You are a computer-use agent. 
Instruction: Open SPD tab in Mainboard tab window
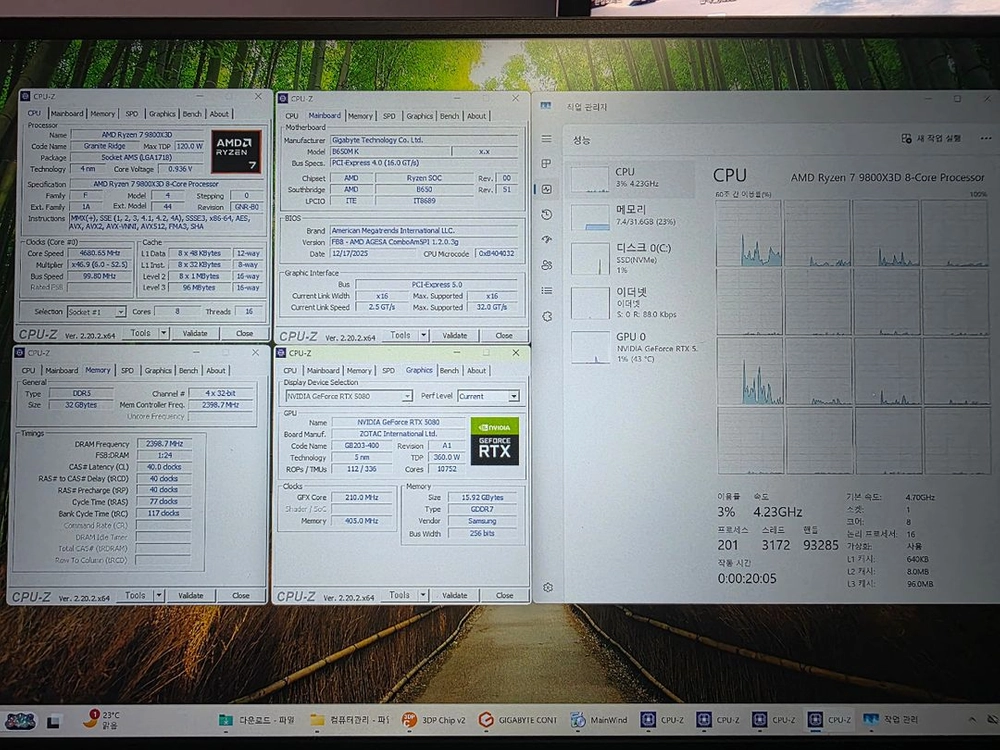(389, 116)
